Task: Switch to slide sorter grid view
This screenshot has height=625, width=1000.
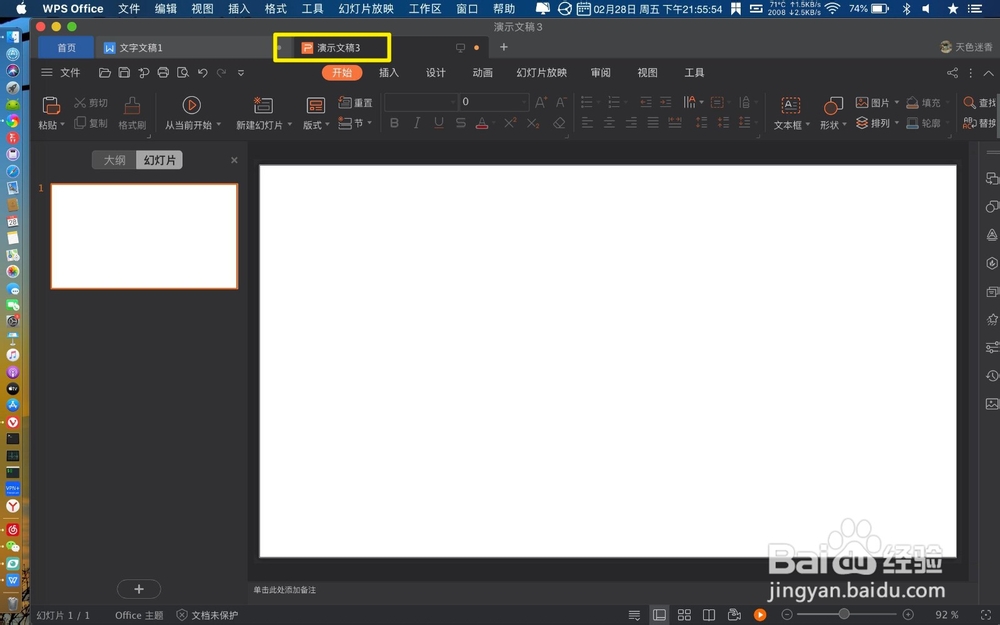Action: click(x=684, y=615)
